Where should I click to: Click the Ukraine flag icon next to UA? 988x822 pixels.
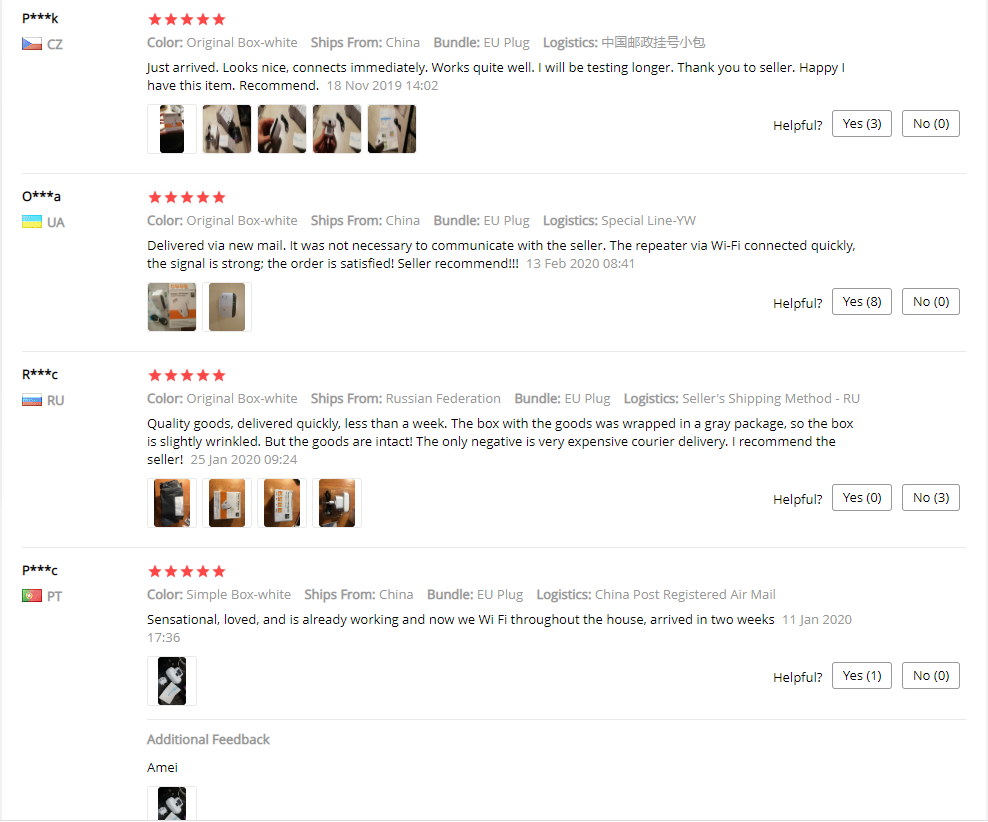click(x=32, y=222)
